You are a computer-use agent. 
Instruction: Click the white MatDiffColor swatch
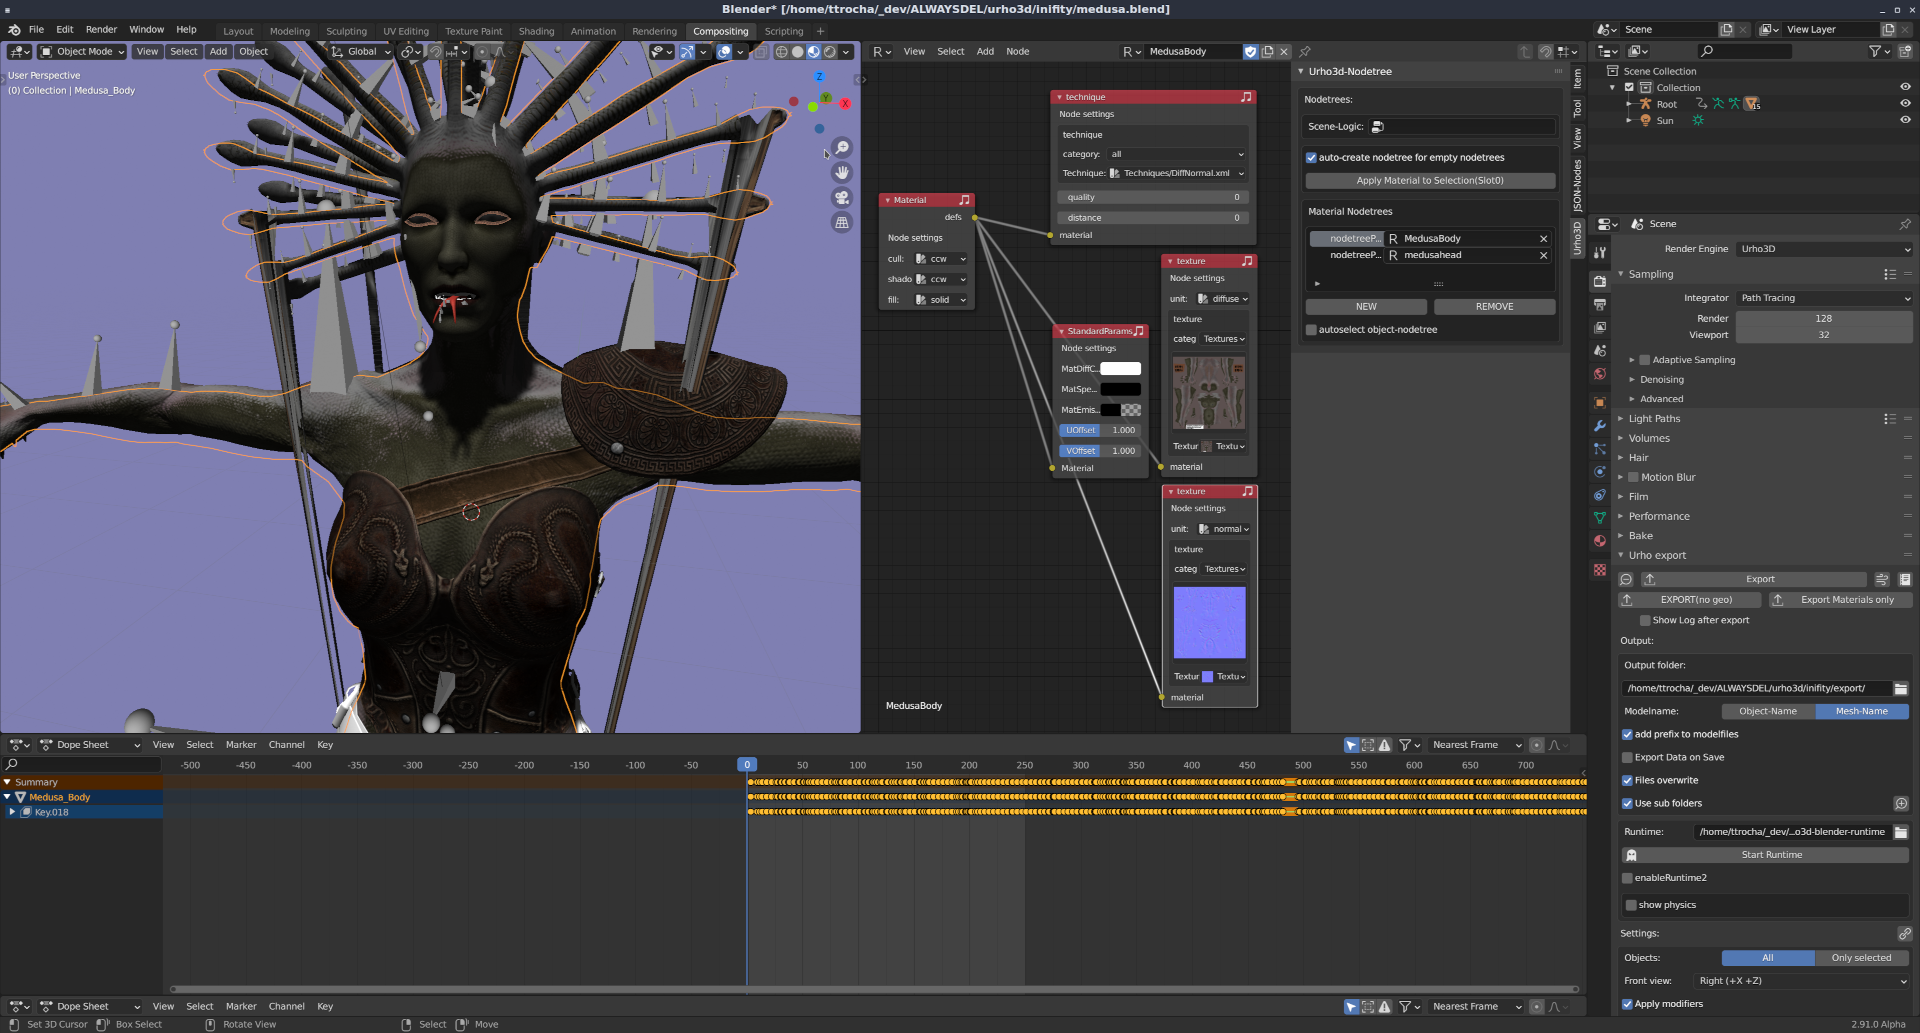click(x=1120, y=369)
